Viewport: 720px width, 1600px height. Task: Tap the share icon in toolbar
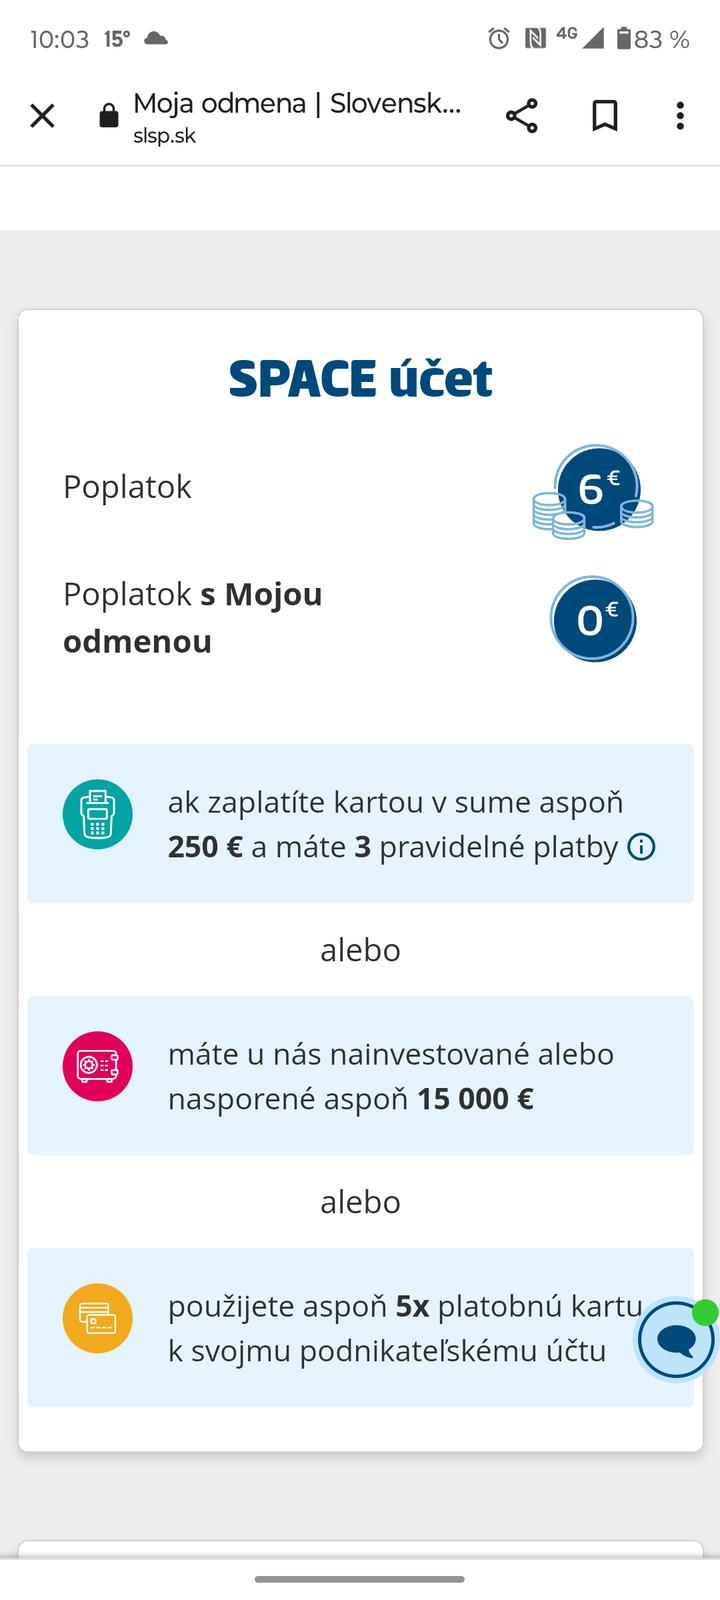click(x=522, y=116)
